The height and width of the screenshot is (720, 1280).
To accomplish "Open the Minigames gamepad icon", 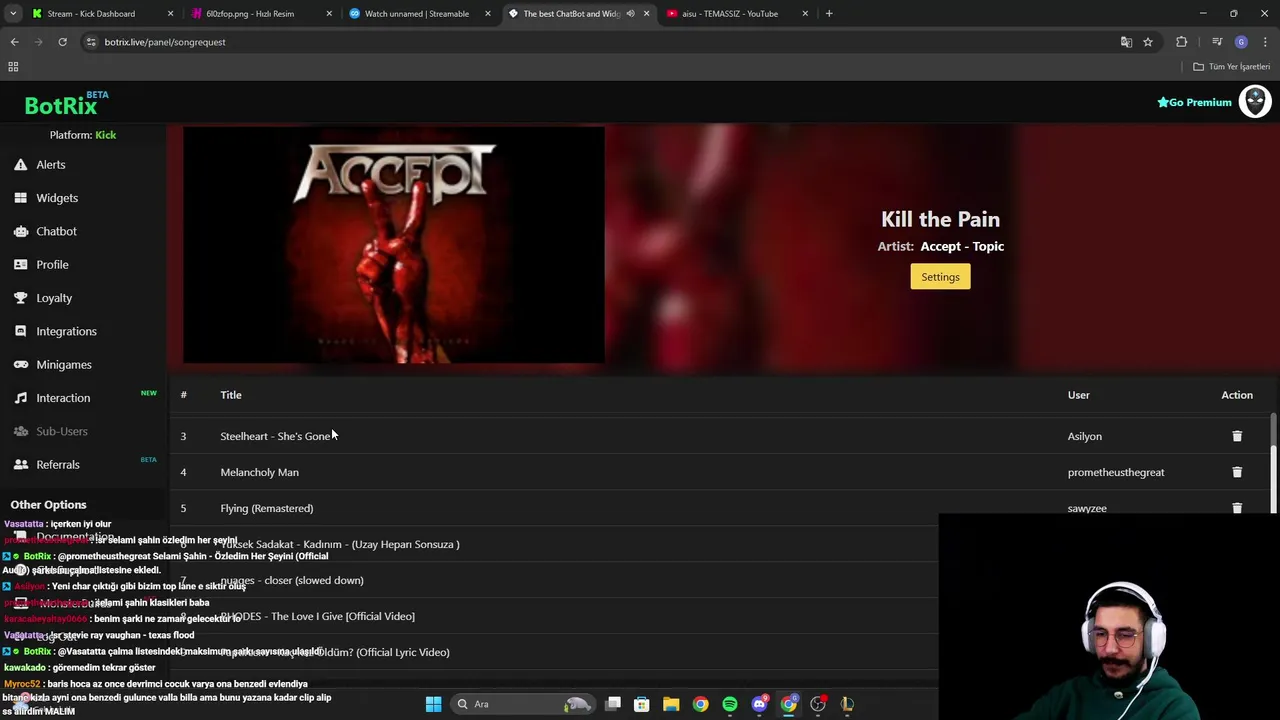I will [20, 365].
